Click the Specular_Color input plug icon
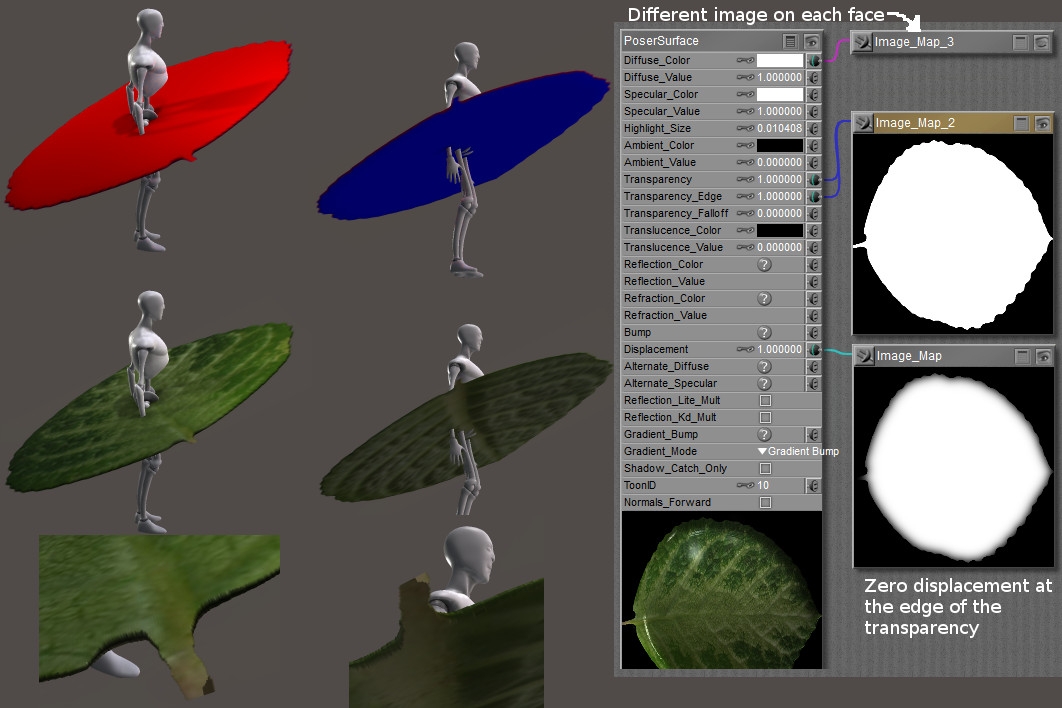The height and width of the screenshot is (708, 1062). point(814,94)
